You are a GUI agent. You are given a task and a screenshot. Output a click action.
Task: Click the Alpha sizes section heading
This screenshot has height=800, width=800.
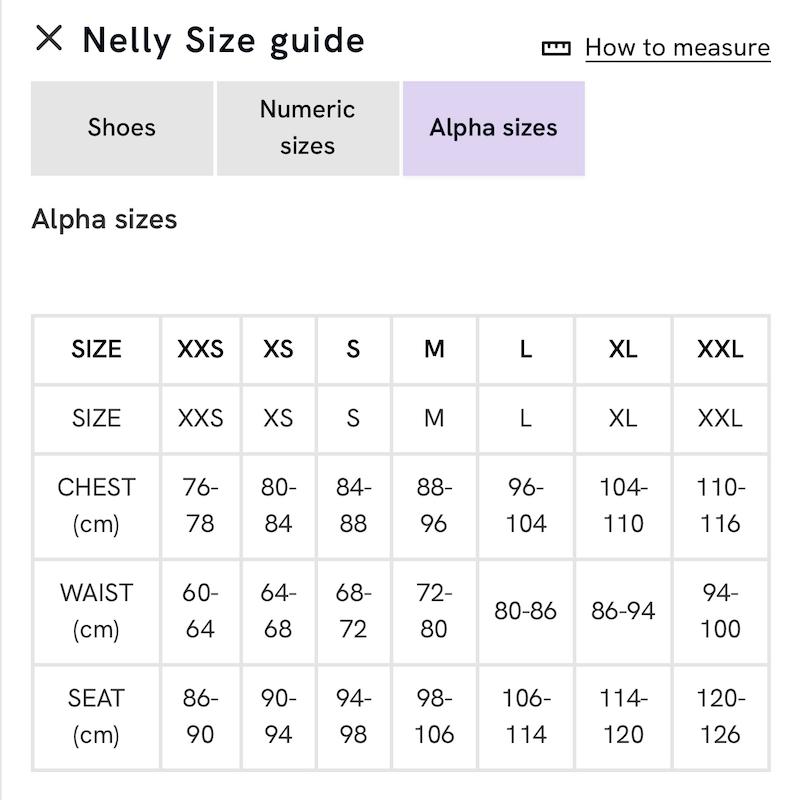[x=104, y=220]
